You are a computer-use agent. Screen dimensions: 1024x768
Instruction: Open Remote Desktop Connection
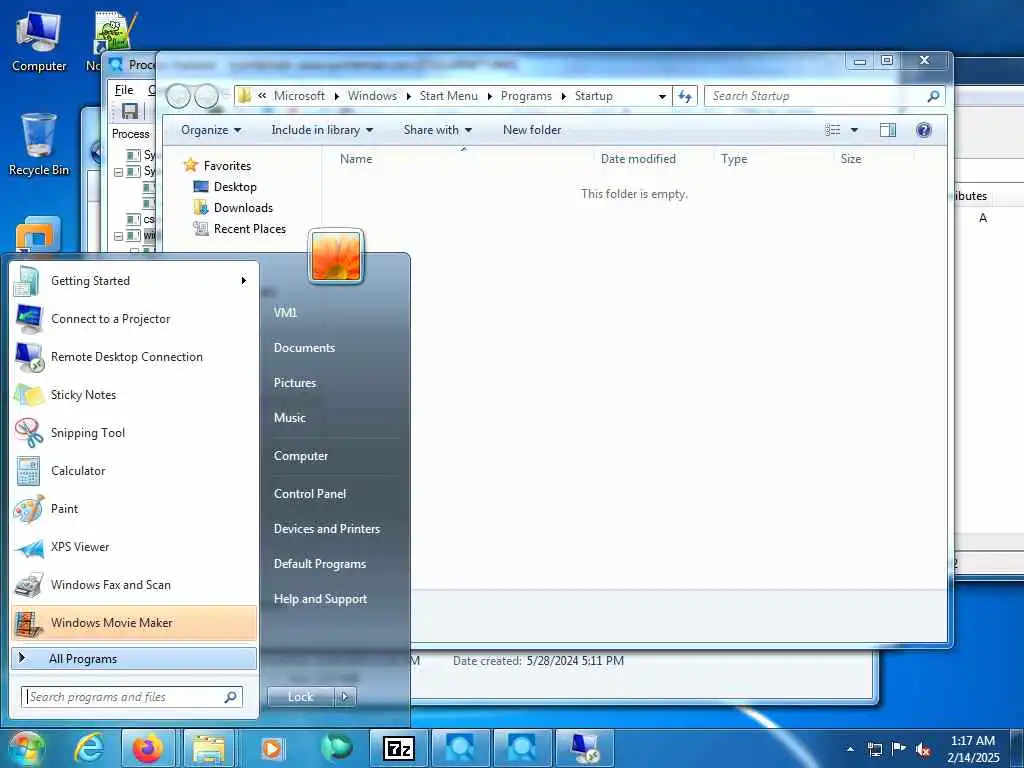coord(134,357)
